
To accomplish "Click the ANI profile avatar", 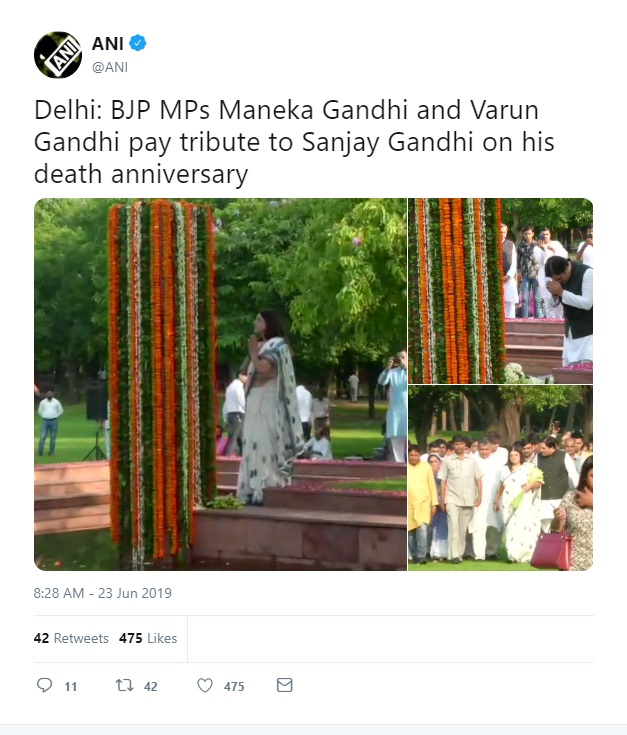I will tap(58, 55).
